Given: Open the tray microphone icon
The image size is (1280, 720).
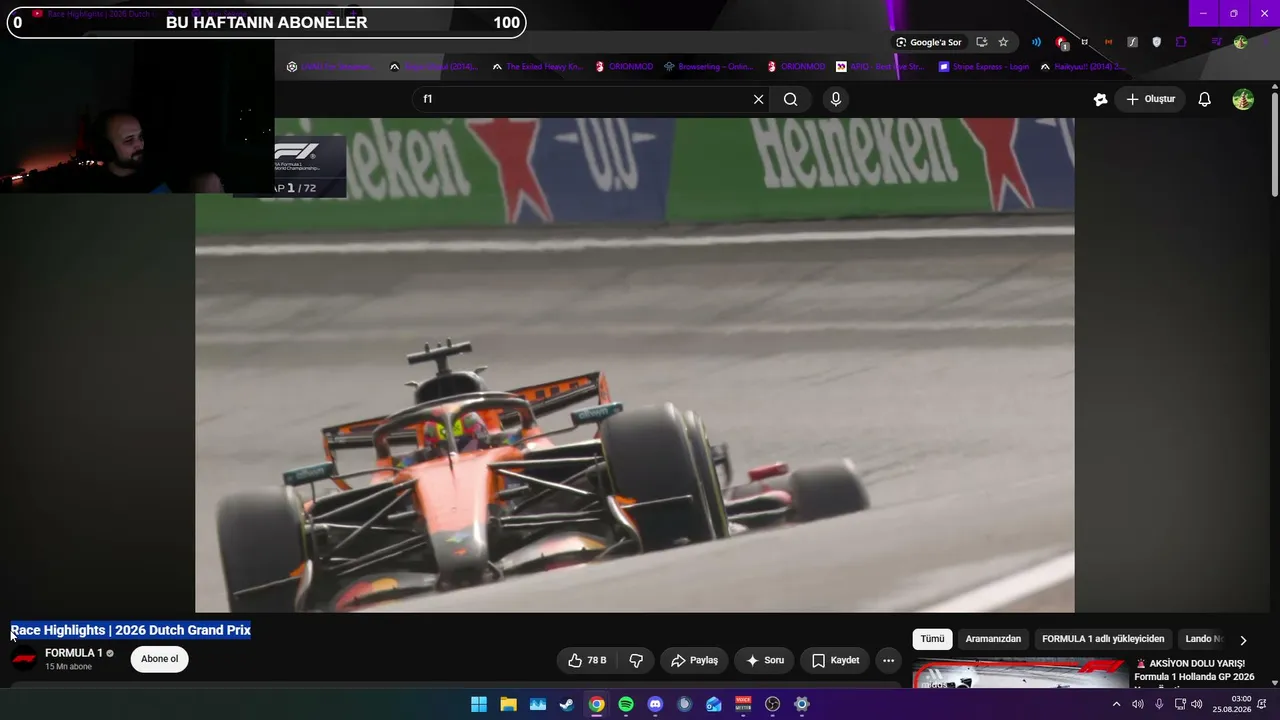Looking at the screenshot, I should 1159,704.
